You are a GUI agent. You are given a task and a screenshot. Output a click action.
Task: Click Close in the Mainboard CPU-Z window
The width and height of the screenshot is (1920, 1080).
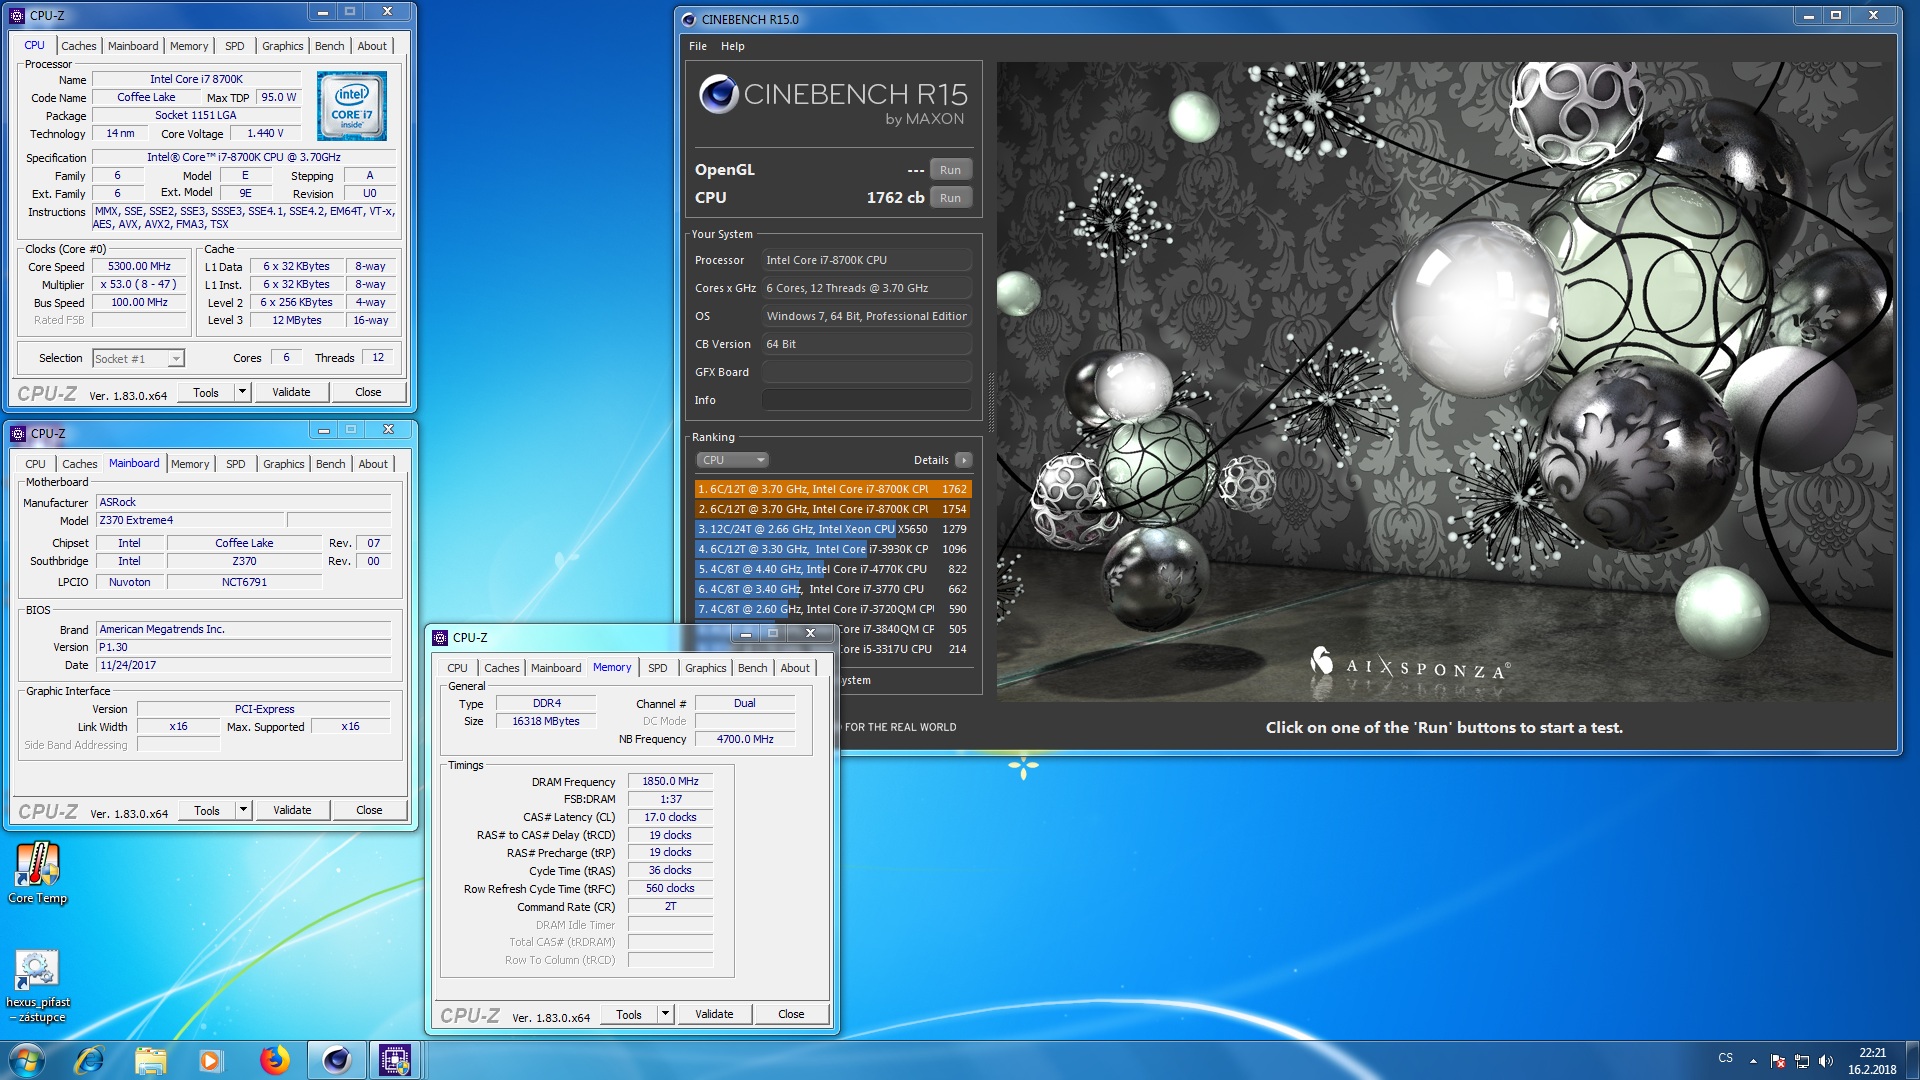pyautogui.click(x=369, y=810)
